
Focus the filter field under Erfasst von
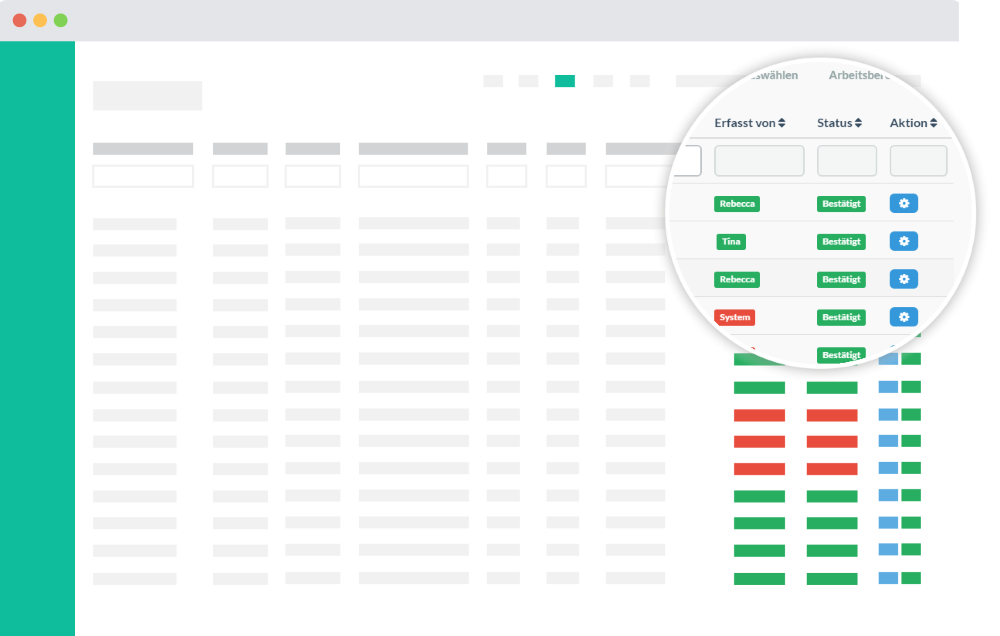[x=759, y=161]
